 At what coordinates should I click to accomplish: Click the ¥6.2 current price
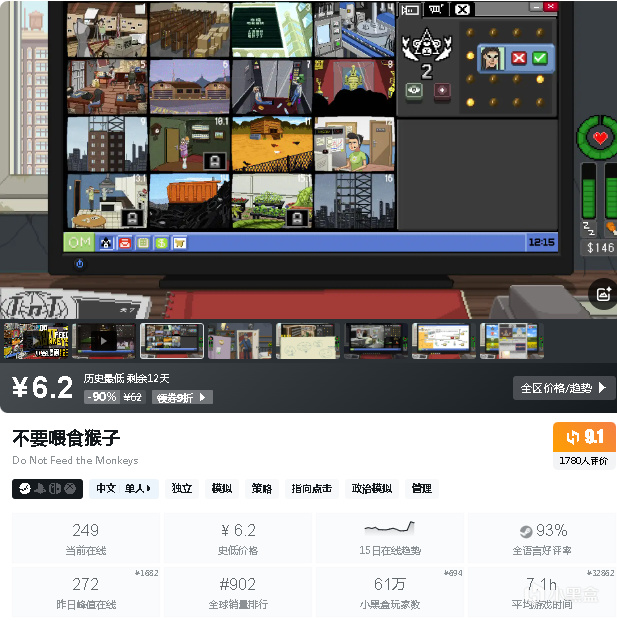43,387
